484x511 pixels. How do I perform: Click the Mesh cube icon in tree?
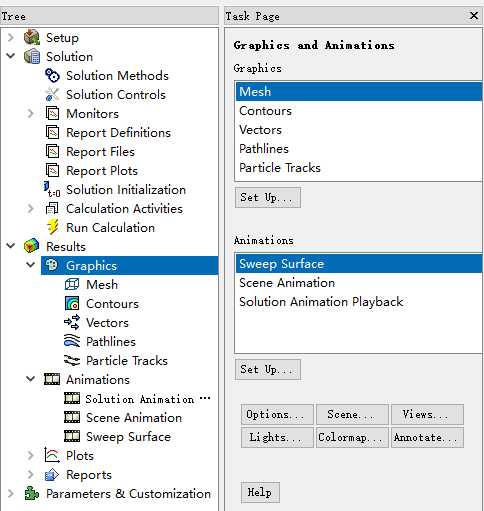[72, 284]
